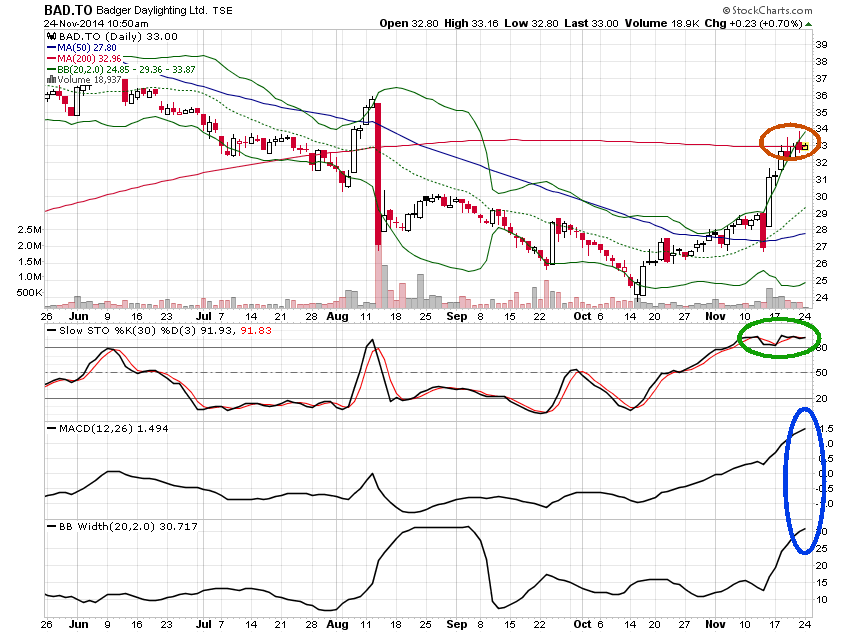850x633 pixels.
Task: Select the Volume 18,937 legend entry
Action: 89,80
